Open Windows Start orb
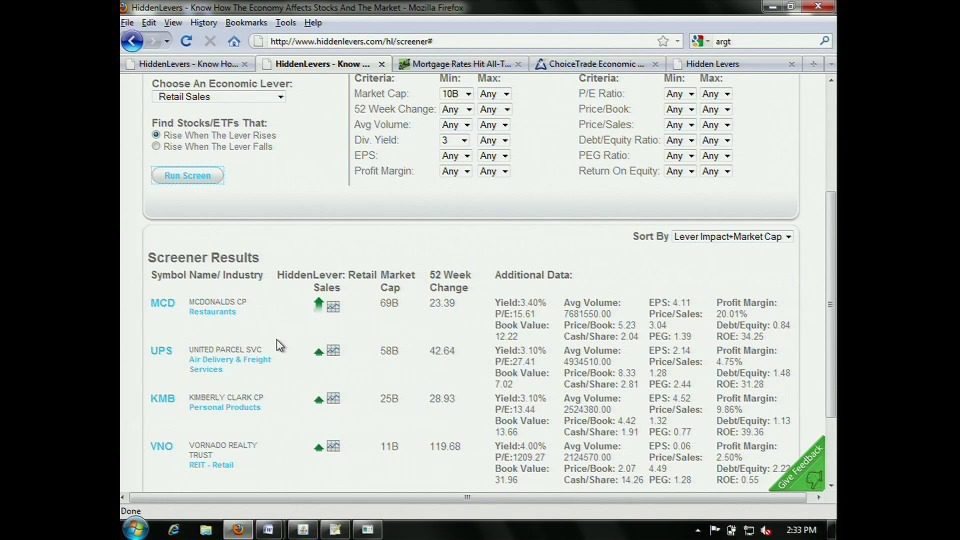 coord(135,529)
